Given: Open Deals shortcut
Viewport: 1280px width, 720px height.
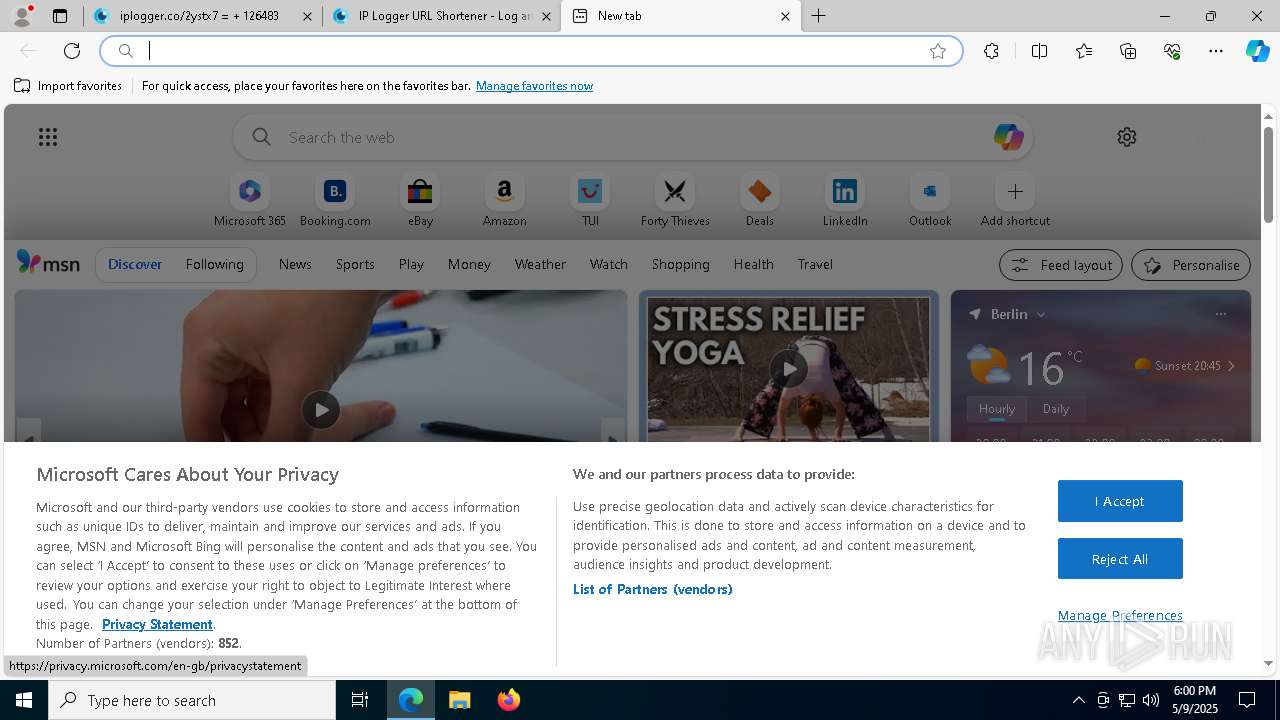Looking at the screenshot, I should 760,201.
